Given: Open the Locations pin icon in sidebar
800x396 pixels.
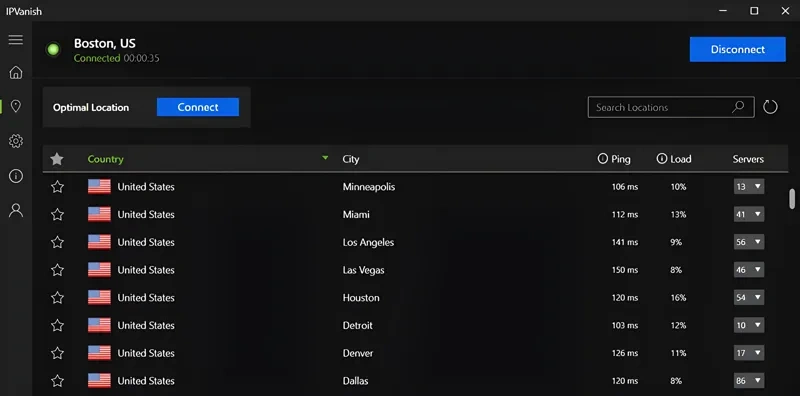Looking at the screenshot, I should [x=16, y=106].
